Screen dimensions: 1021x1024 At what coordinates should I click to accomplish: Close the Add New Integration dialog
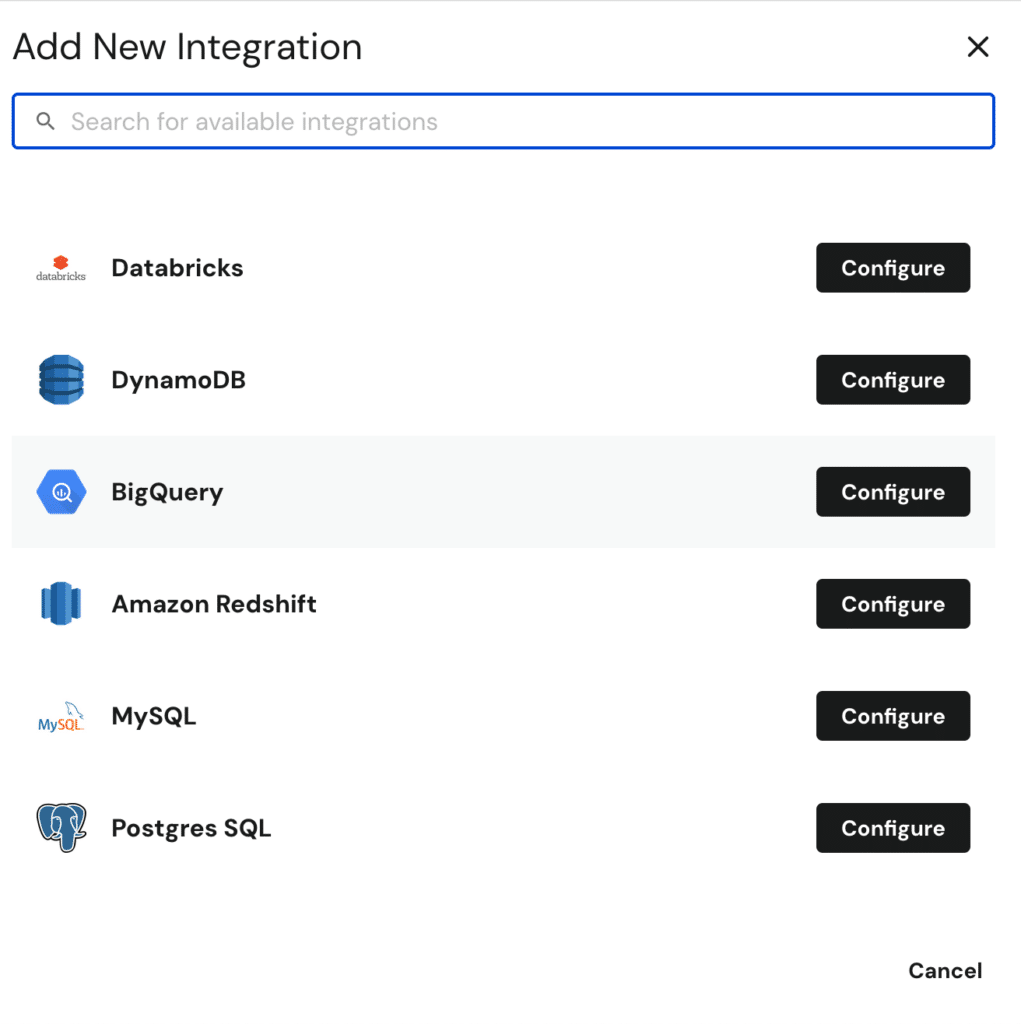[978, 46]
